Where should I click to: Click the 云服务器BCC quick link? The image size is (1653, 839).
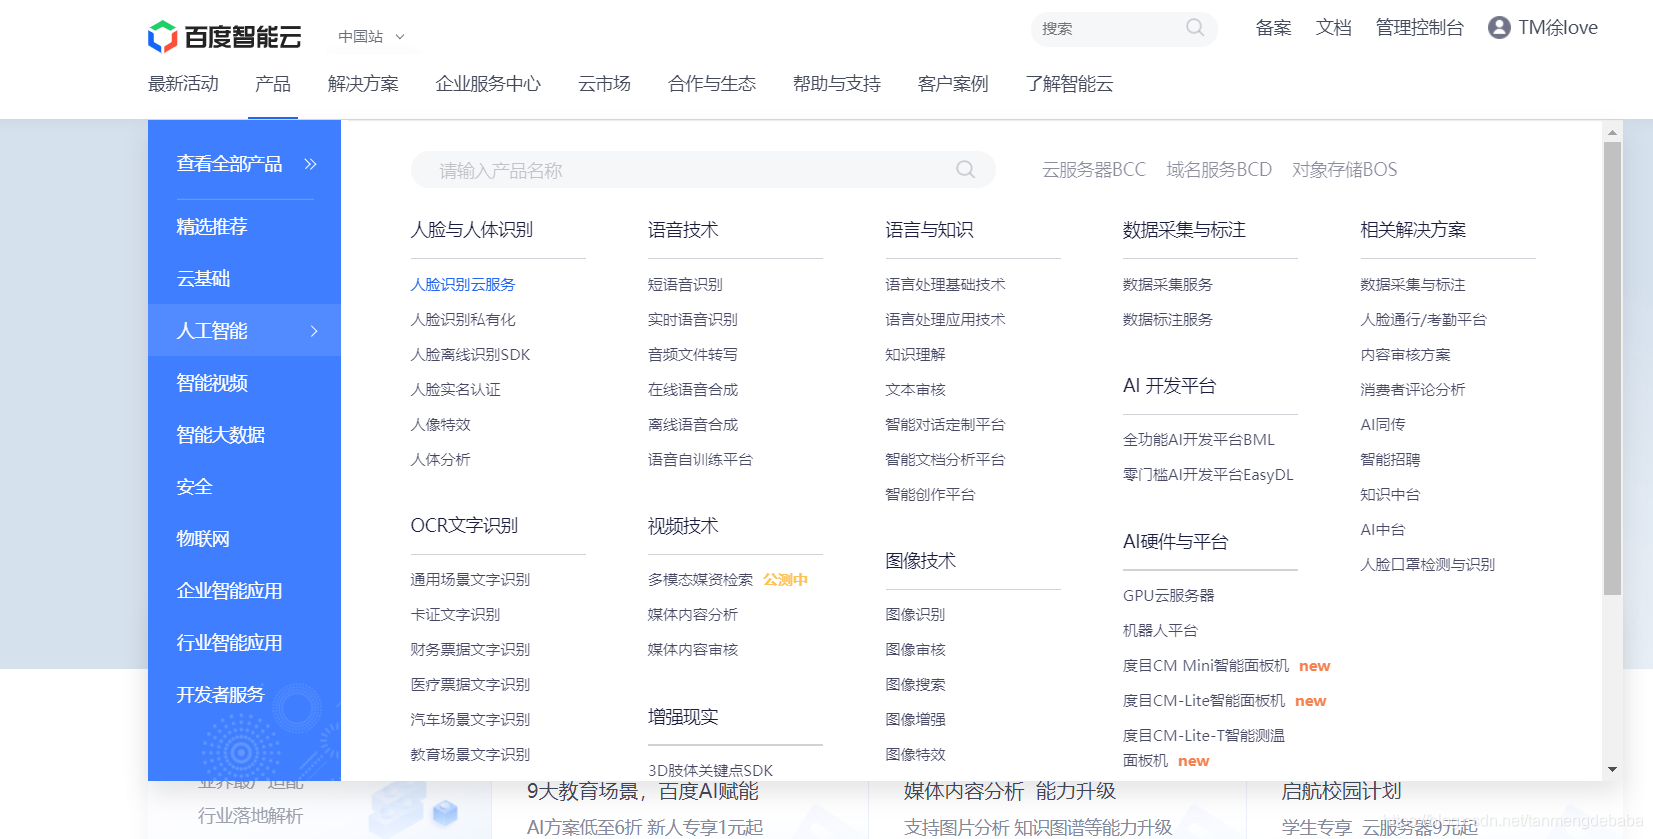pos(1094,170)
